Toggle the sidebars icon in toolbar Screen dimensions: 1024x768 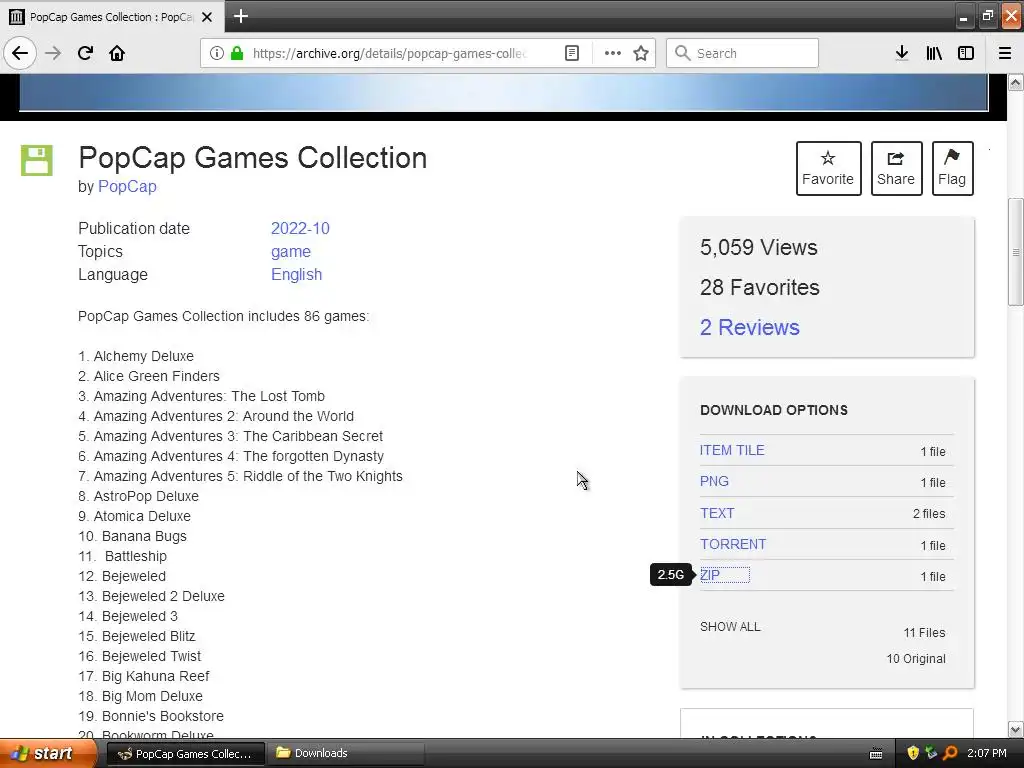pos(966,53)
